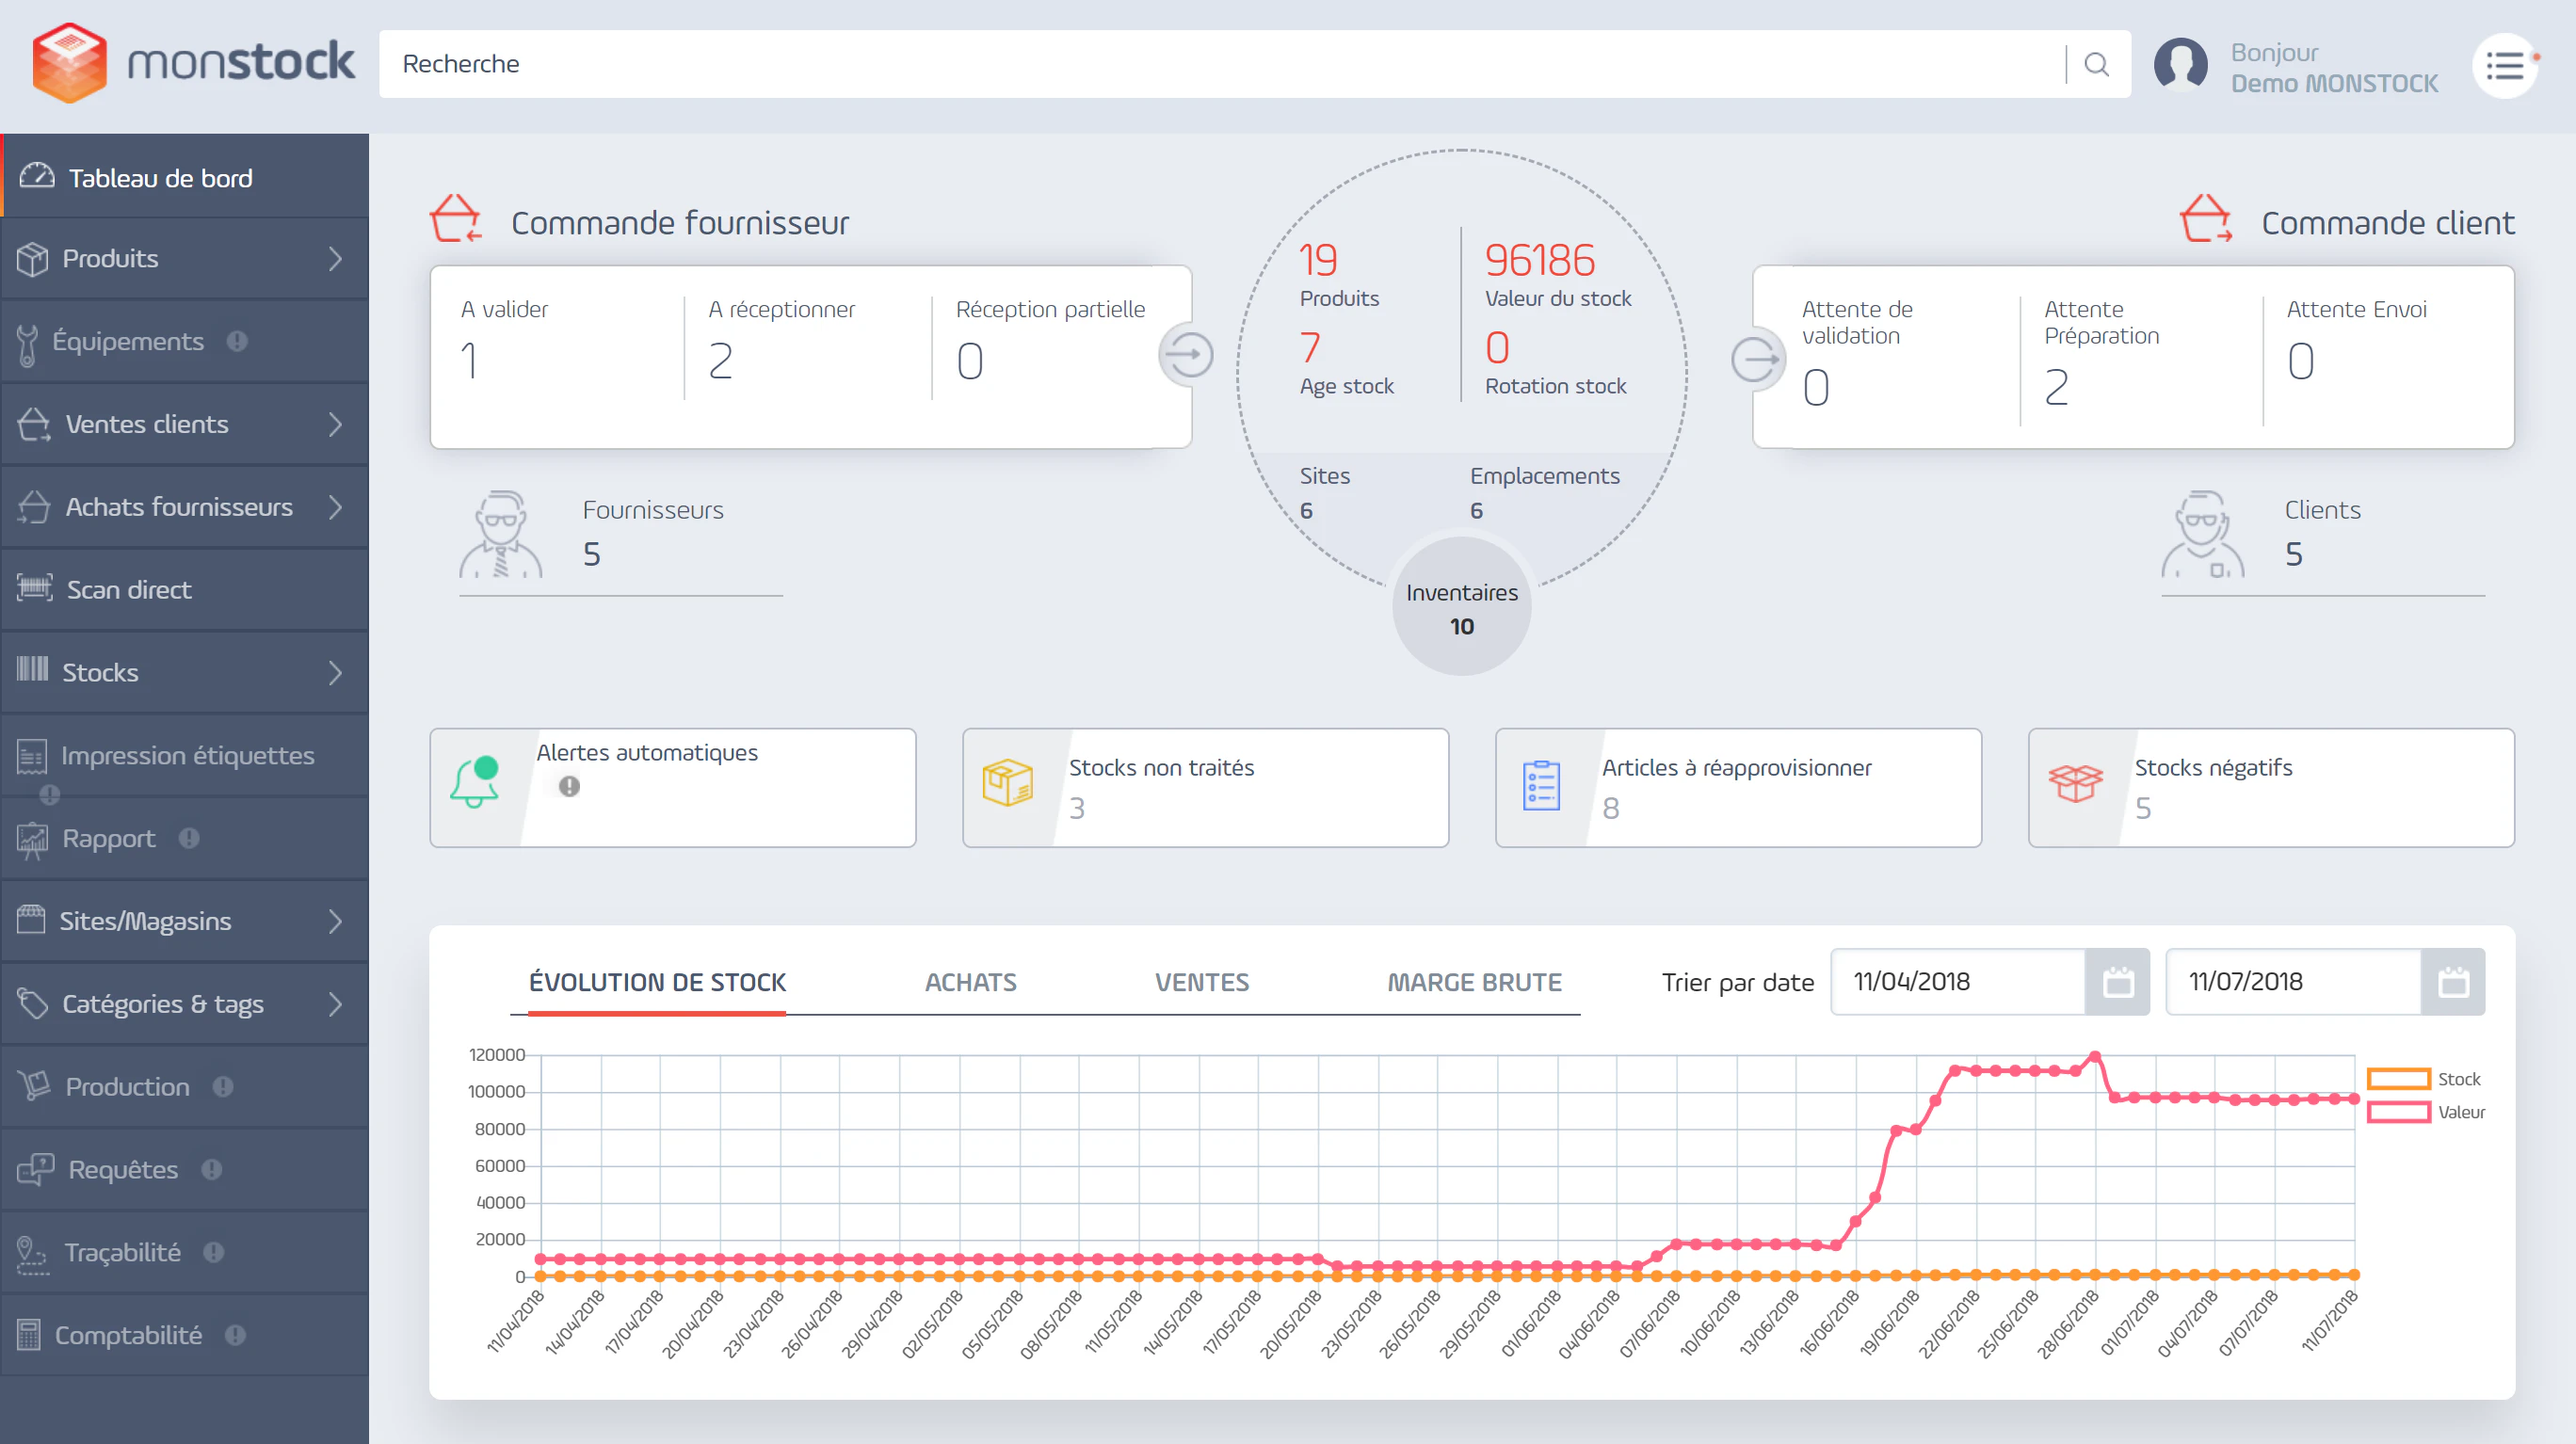Switch to the MARGE BRUTE tab

[x=1474, y=983]
